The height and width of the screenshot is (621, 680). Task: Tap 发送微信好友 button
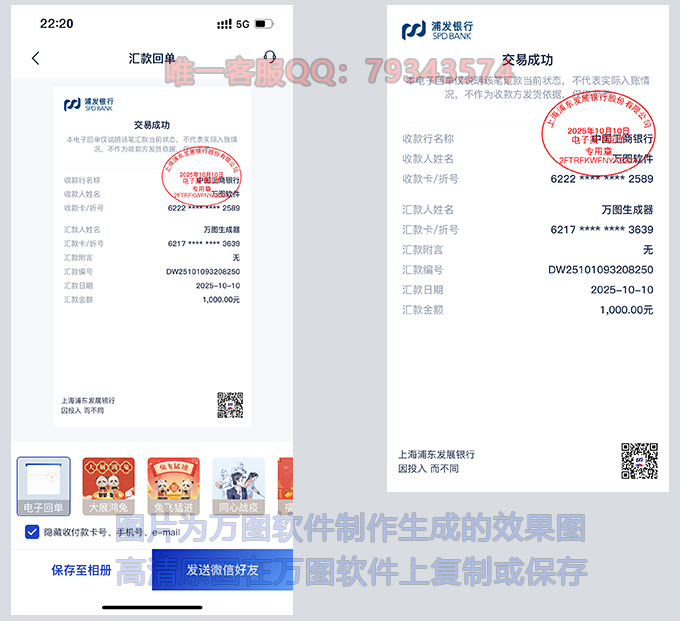point(222,570)
